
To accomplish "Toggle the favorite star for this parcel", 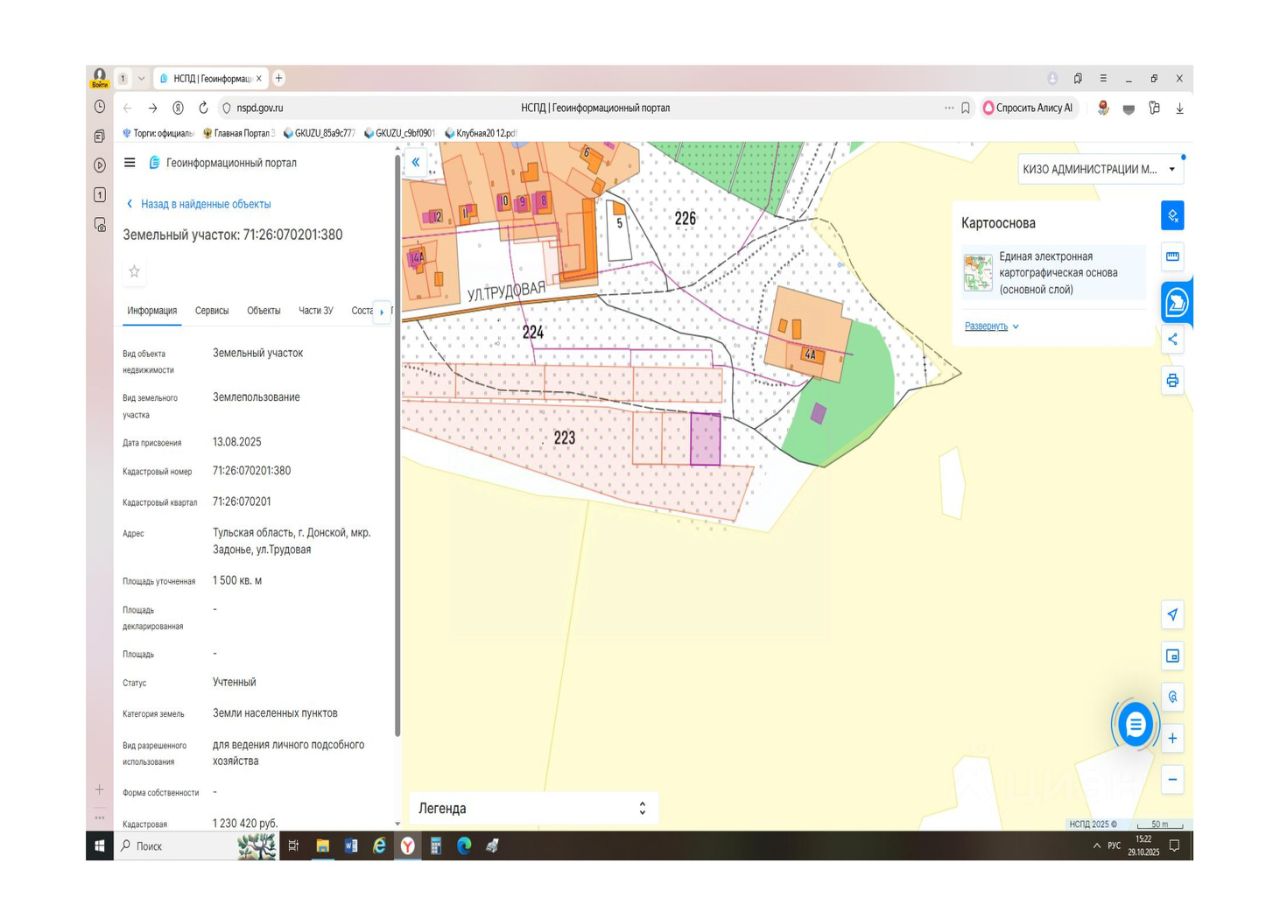I will pyautogui.click(x=134, y=271).
